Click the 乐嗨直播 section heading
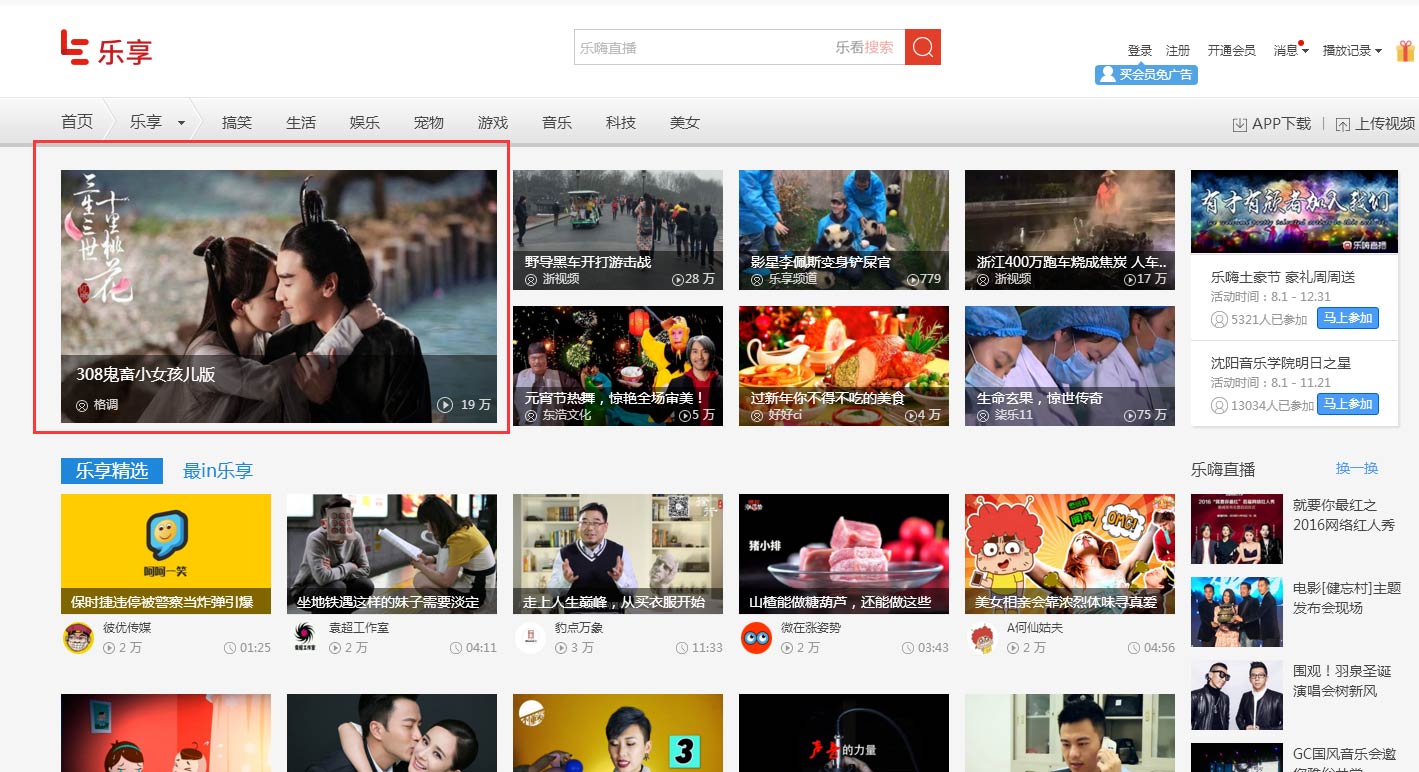 pos(1223,469)
